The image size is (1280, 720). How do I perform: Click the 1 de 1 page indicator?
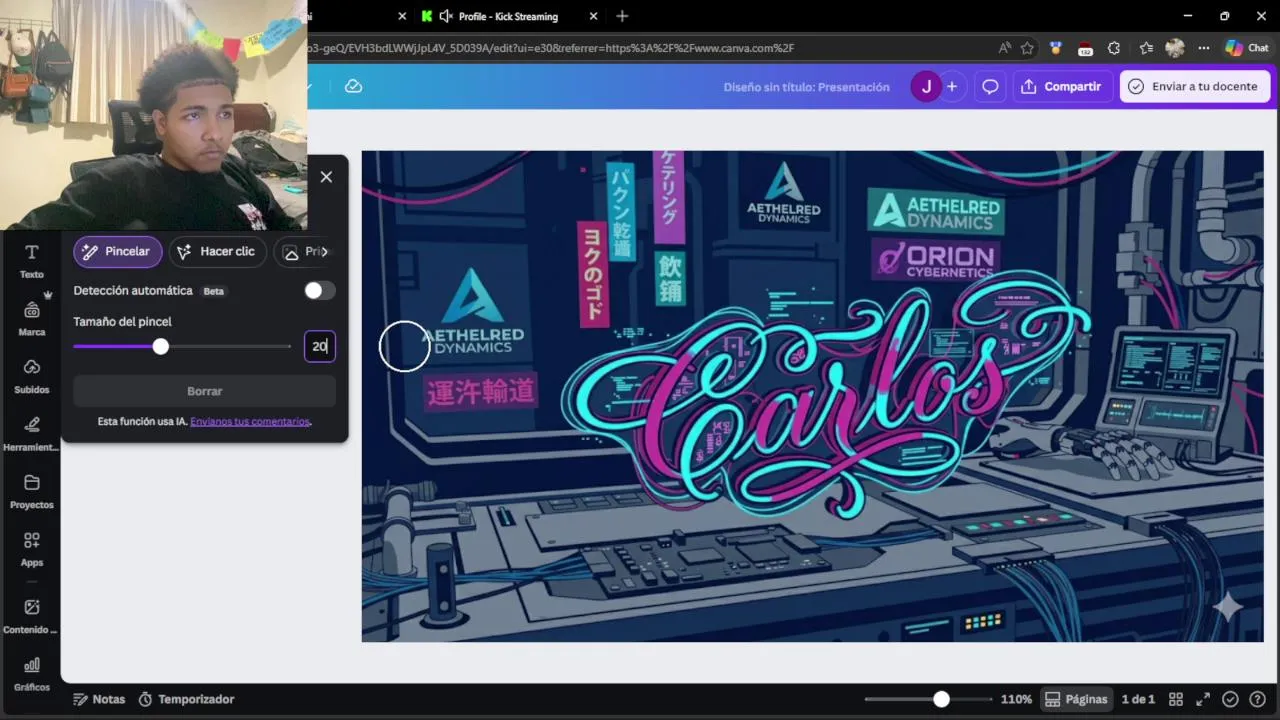click(x=1138, y=699)
